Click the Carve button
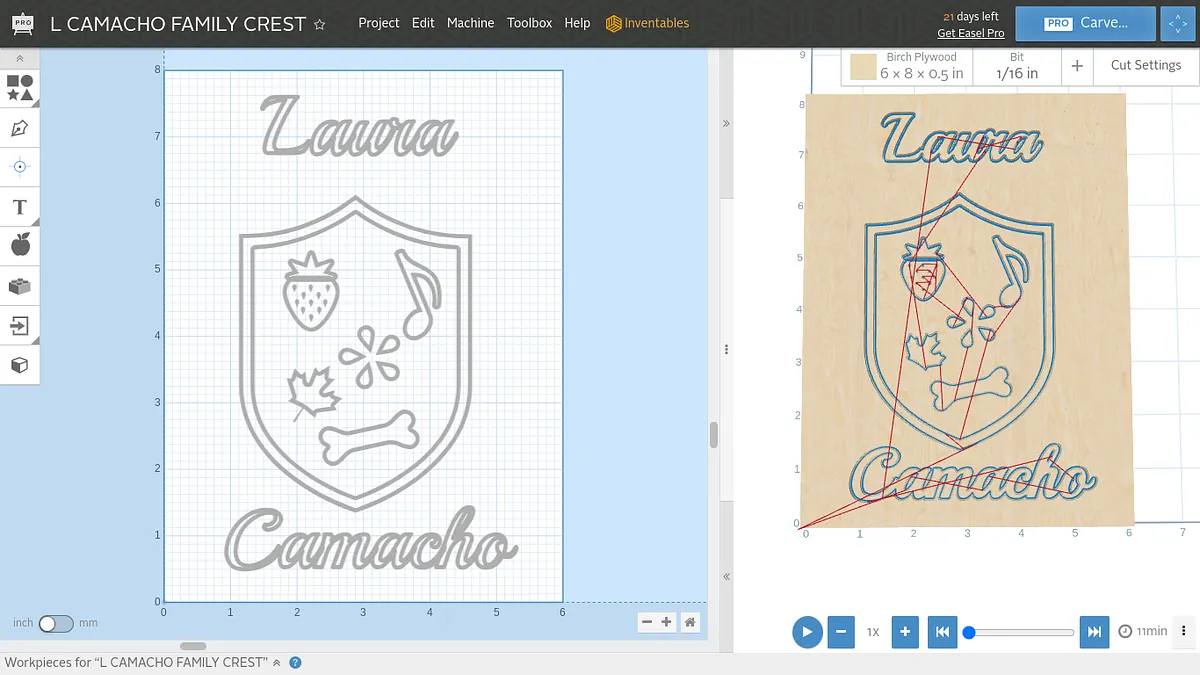Image resolution: width=1200 pixels, height=675 pixels. (1085, 23)
